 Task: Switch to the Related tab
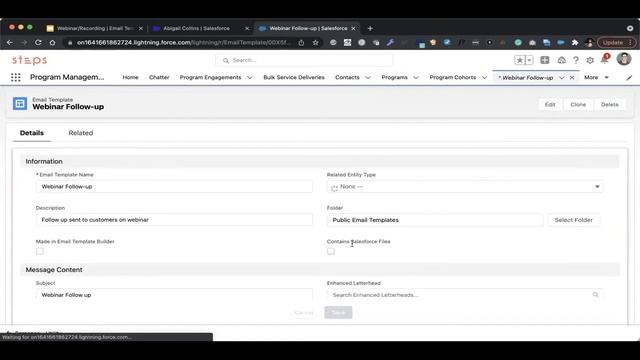coord(81,133)
